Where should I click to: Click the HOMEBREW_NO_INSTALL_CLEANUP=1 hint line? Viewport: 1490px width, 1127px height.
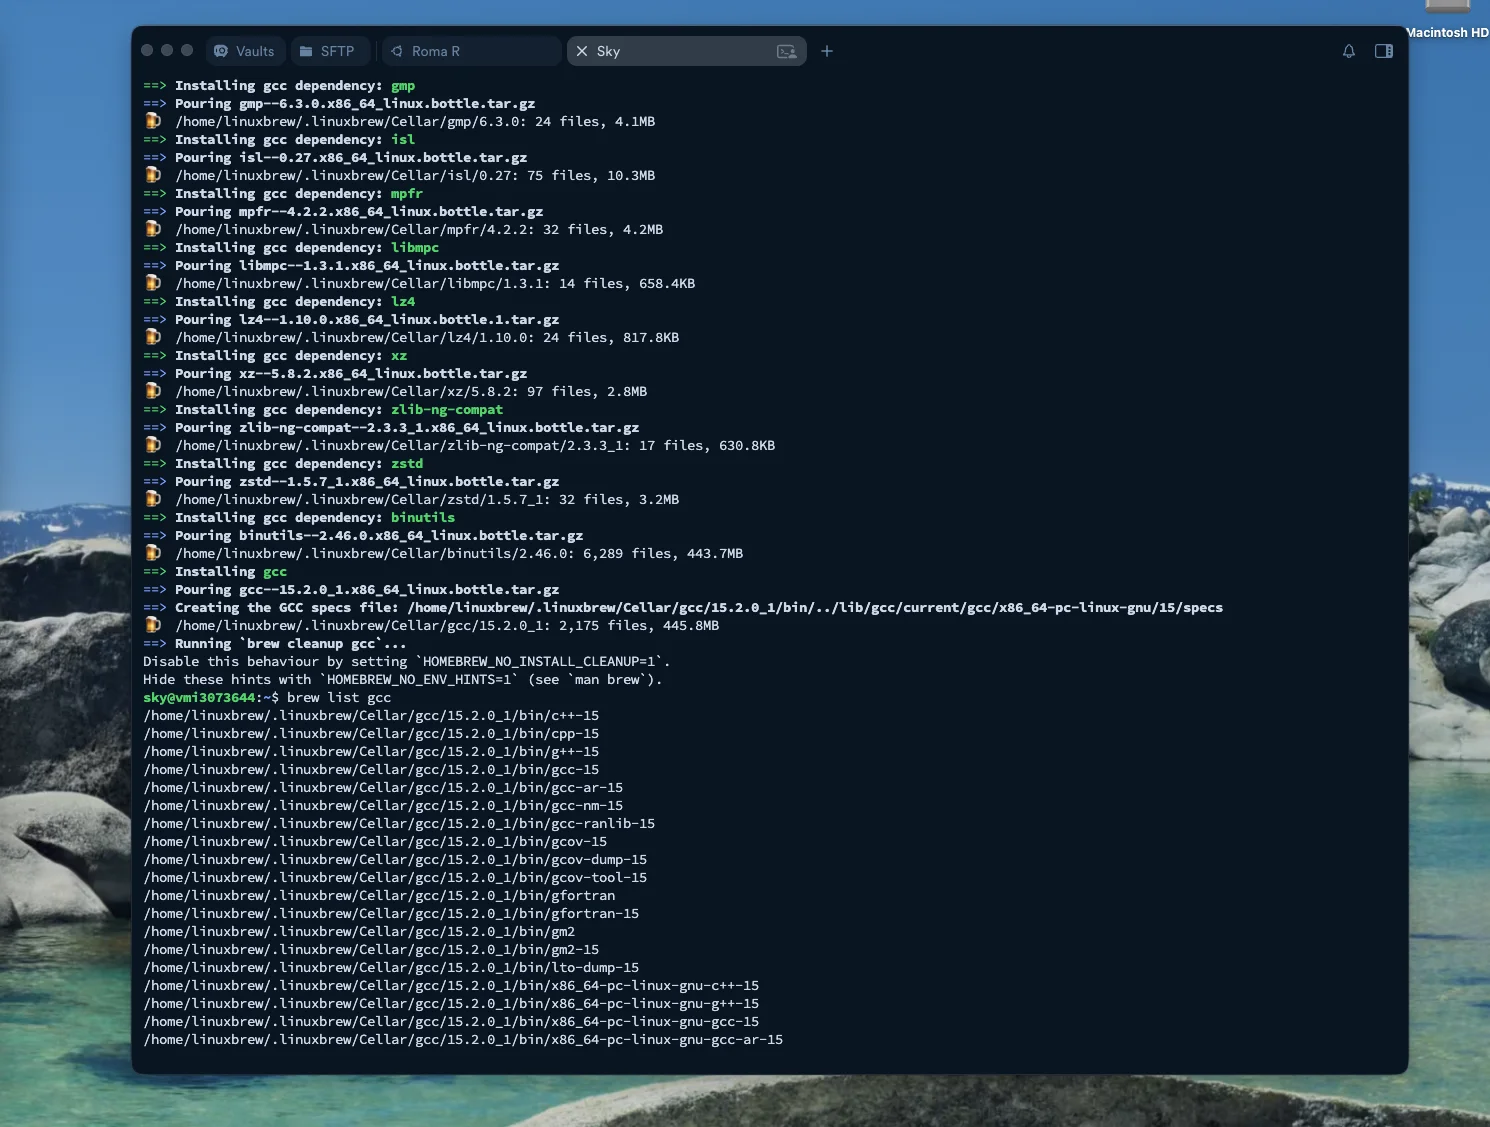(407, 662)
